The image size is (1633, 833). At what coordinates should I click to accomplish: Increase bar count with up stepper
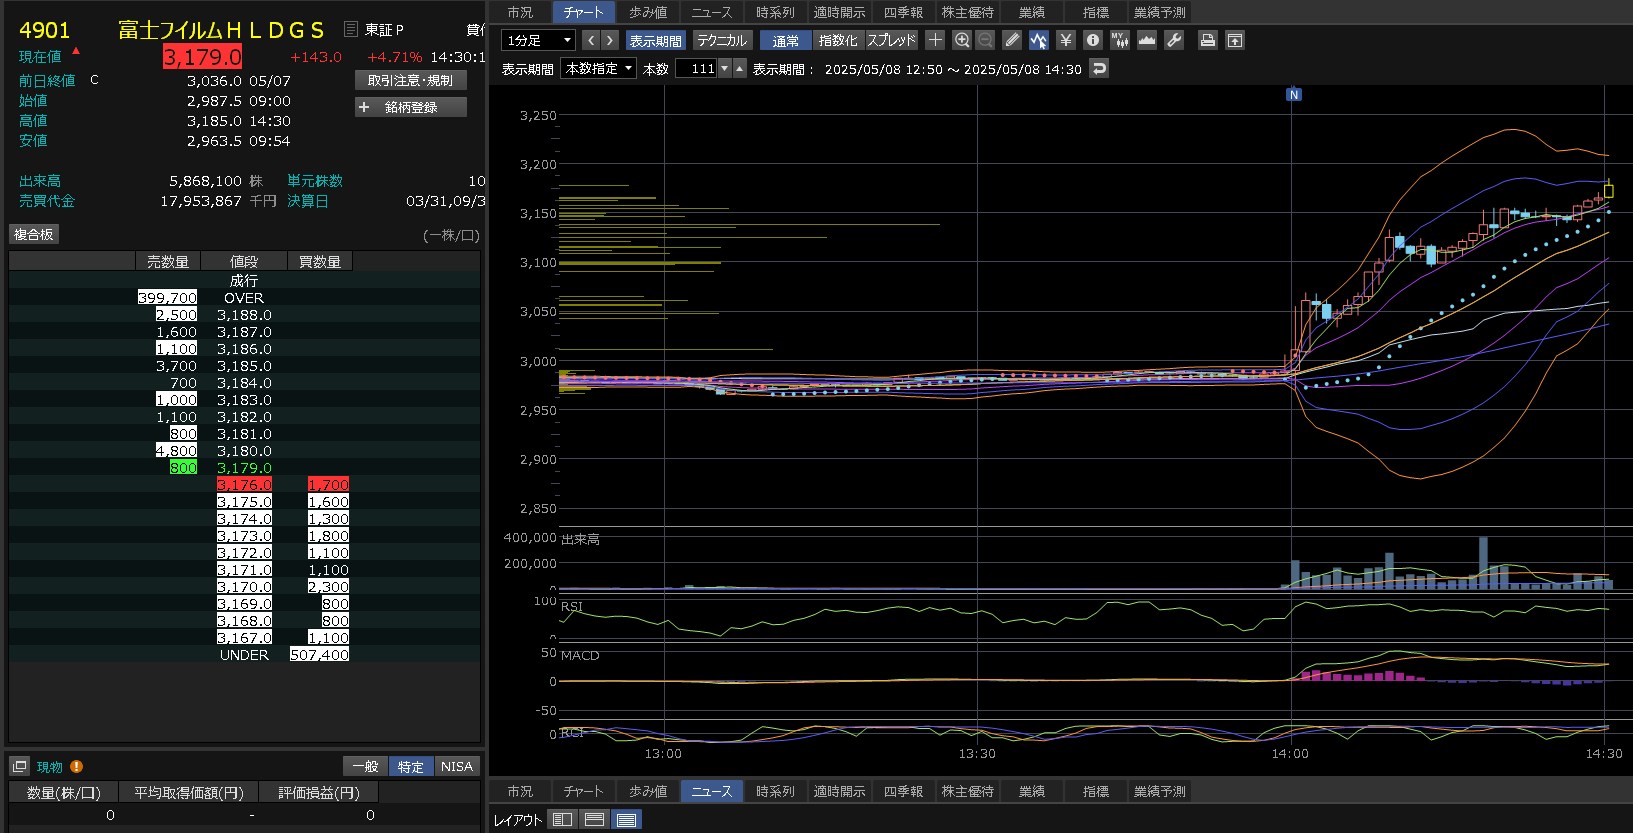coord(740,68)
